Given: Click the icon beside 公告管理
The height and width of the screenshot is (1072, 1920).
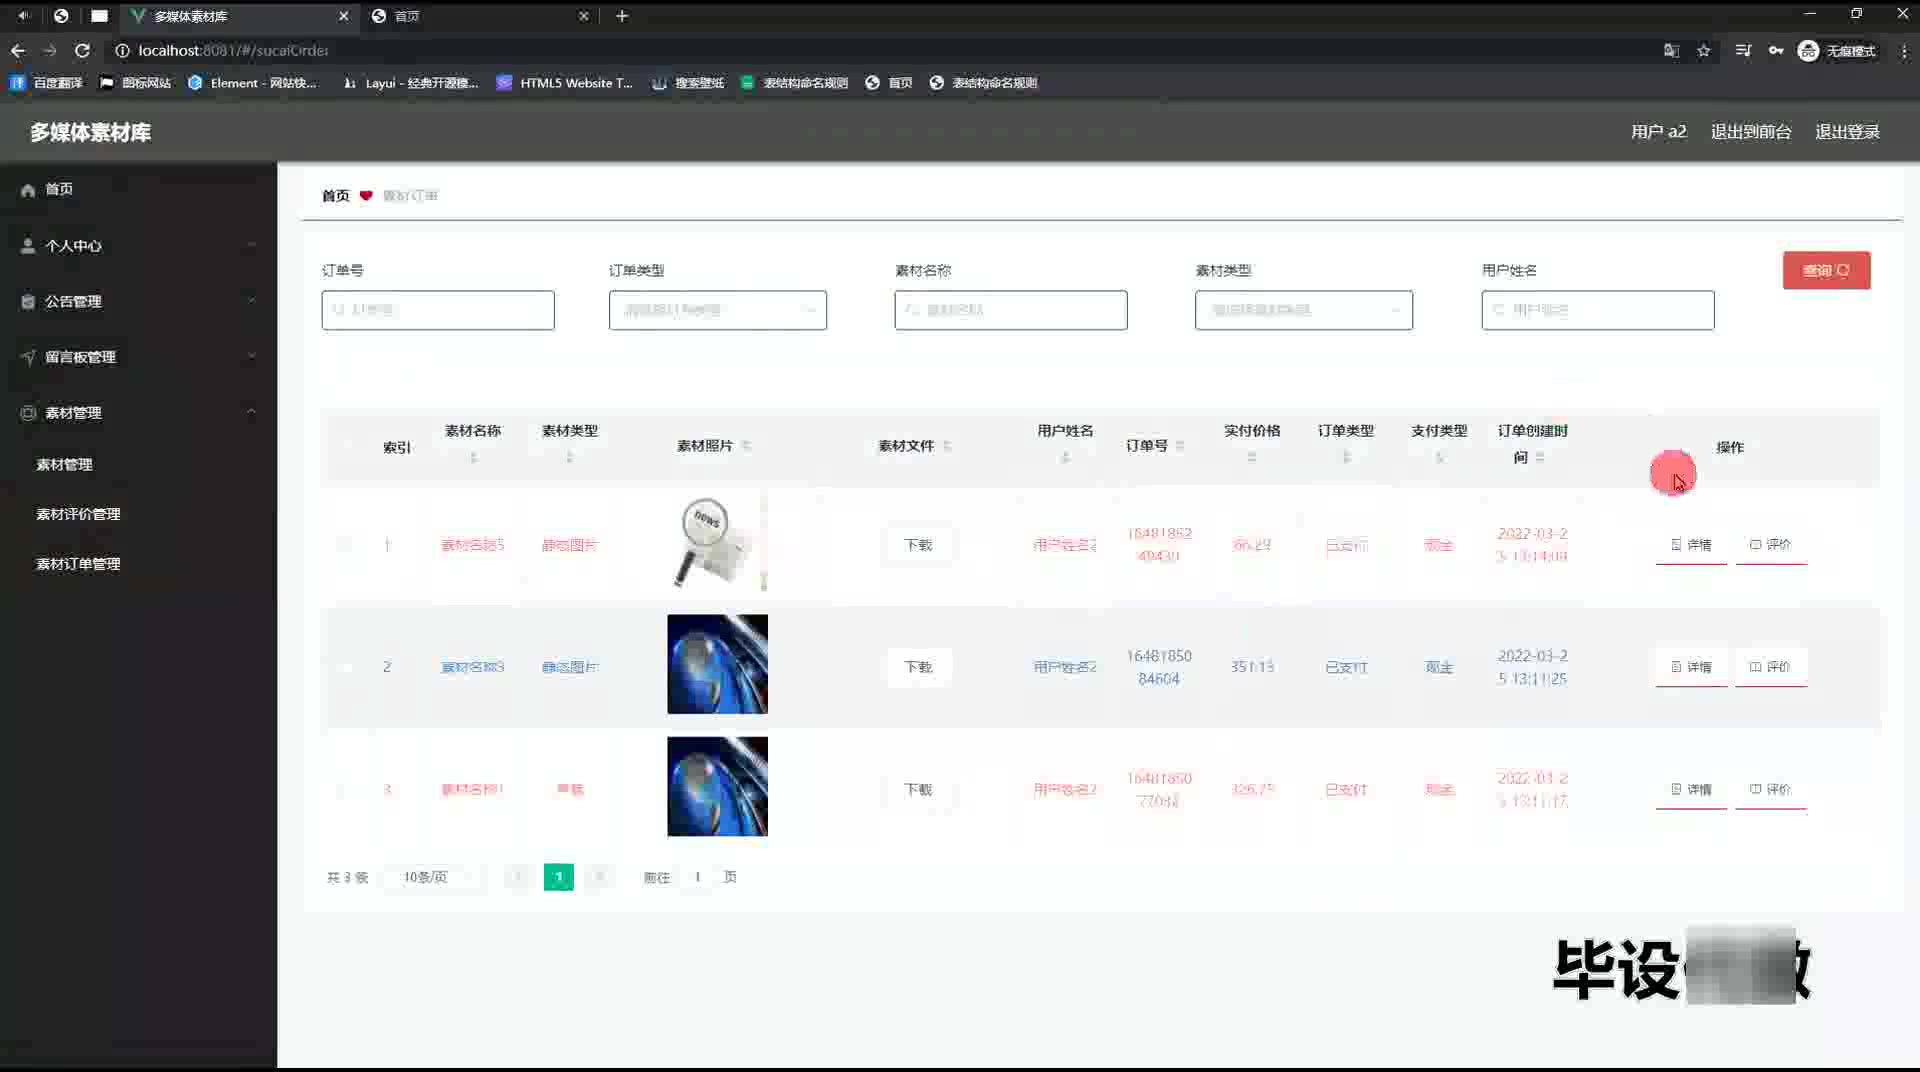Looking at the screenshot, I should [28, 302].
